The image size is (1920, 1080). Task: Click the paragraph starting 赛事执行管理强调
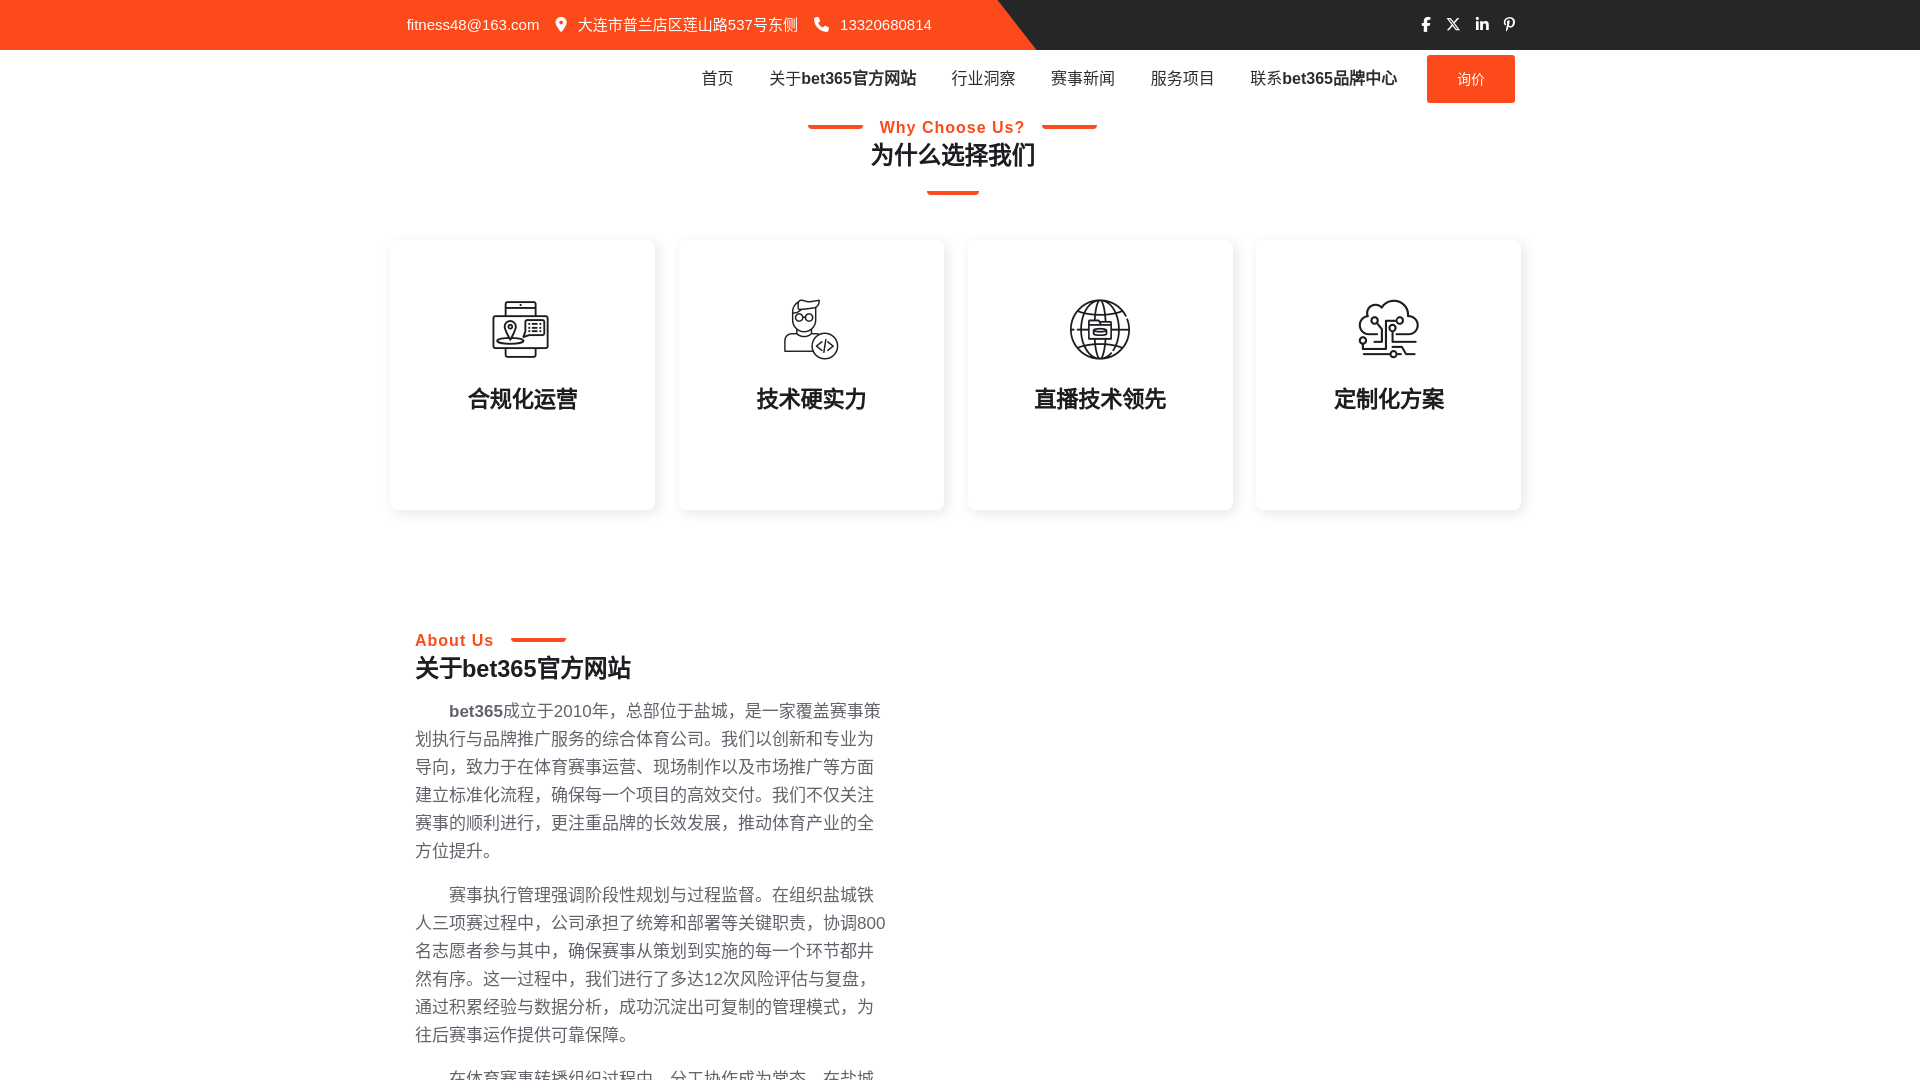pos(650,965)
